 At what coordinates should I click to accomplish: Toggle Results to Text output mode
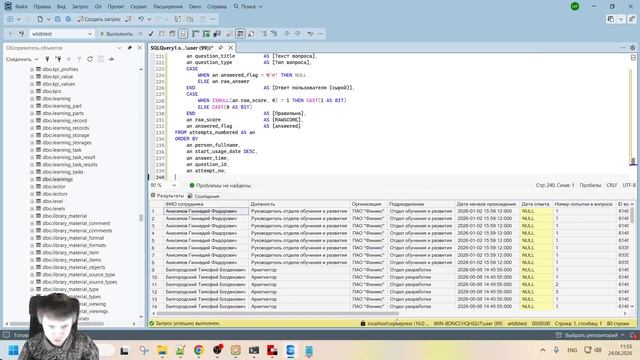[x=230, y=34]
